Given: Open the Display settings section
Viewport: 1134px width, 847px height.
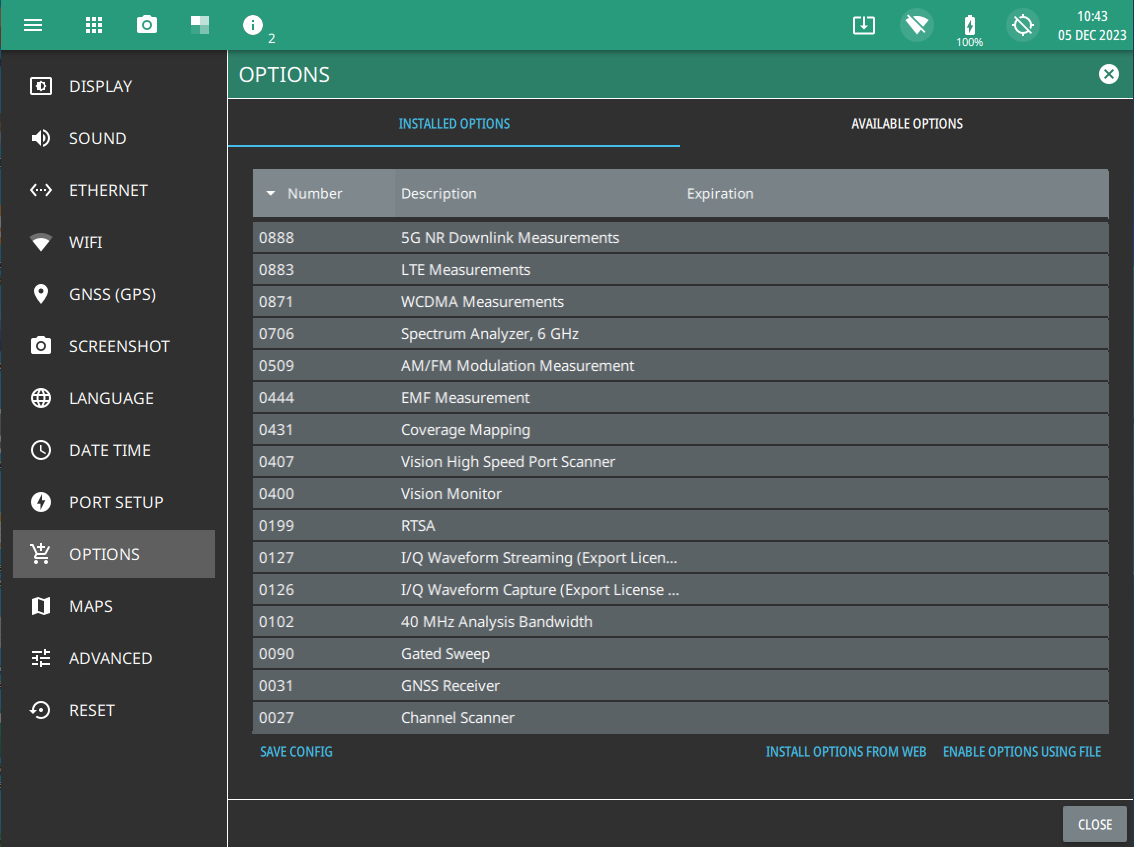Looking at the screenshot, I should tap(100, 86).
